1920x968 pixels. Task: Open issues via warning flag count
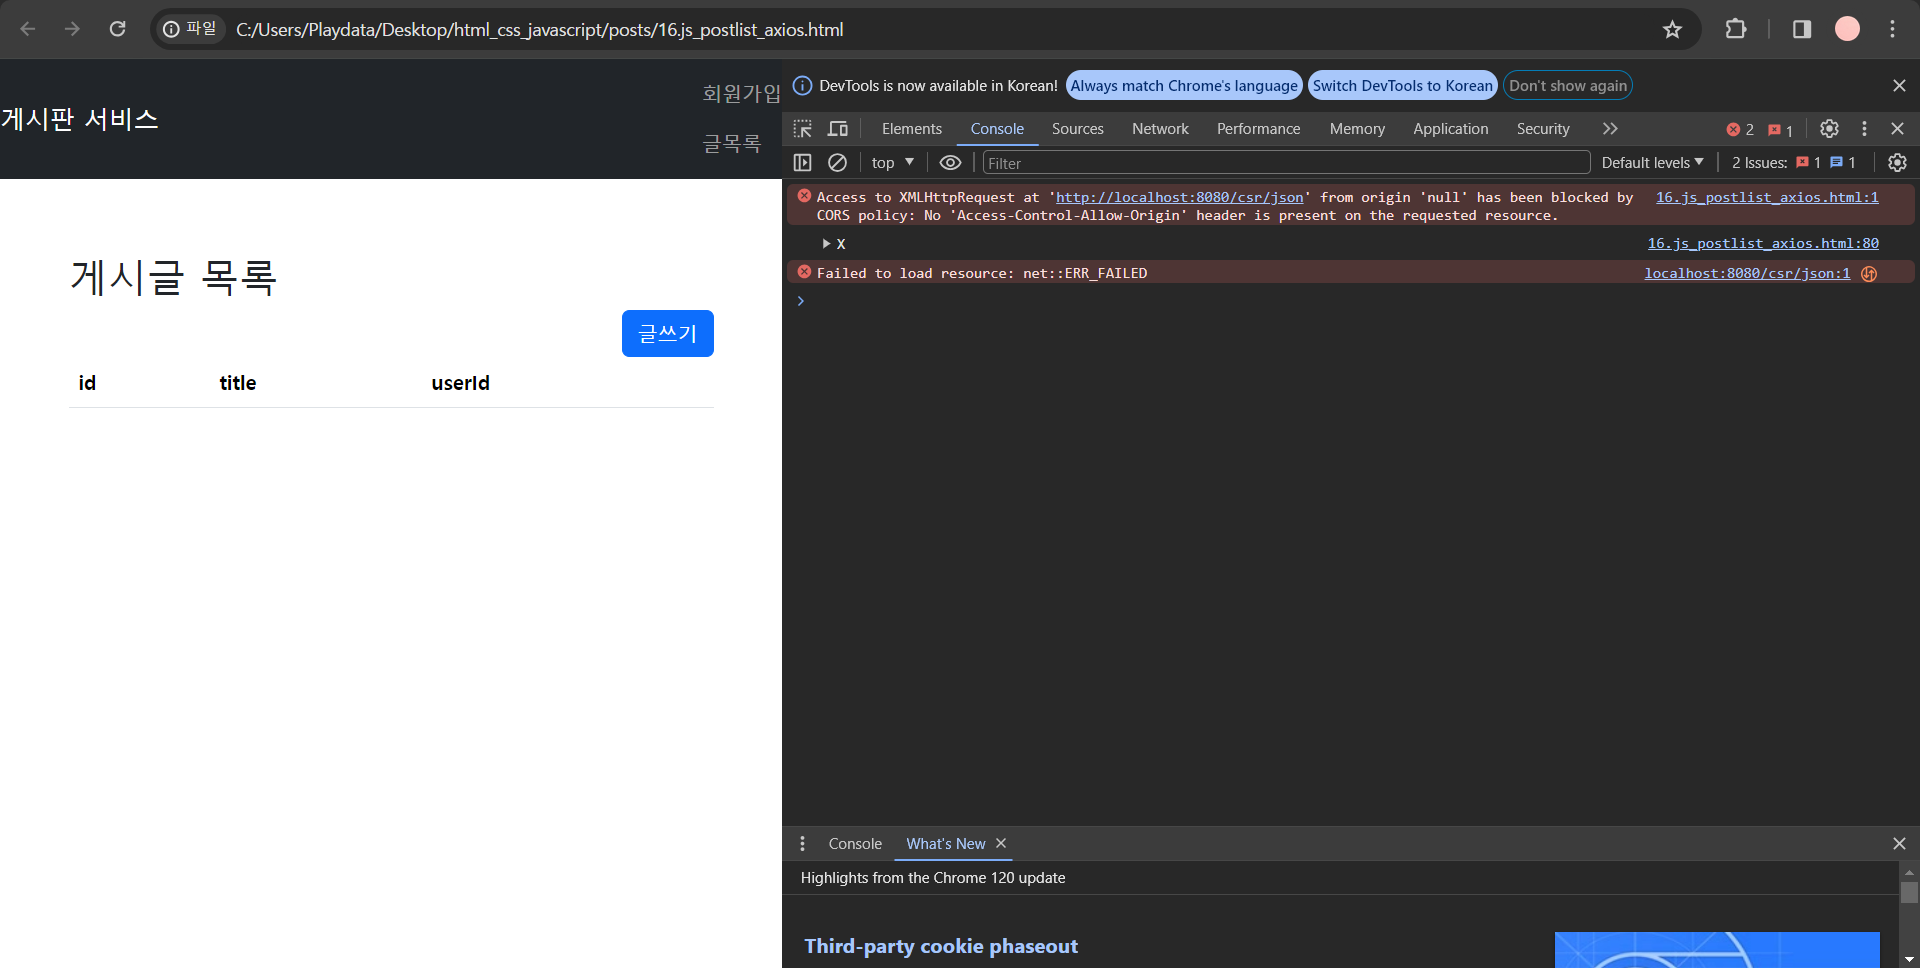[x=1780, y=130]
